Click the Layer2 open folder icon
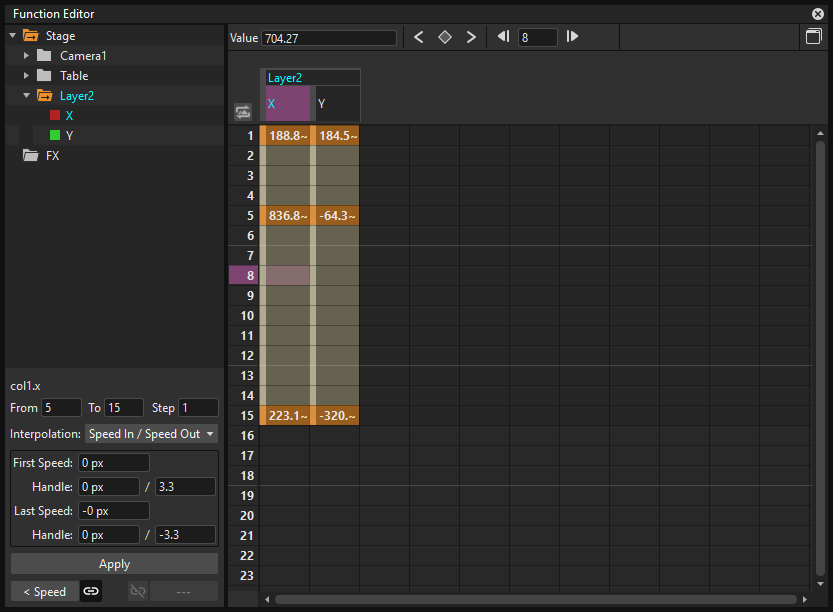Image resolution: width=833 pixels, height=612 pixels. 45,96
